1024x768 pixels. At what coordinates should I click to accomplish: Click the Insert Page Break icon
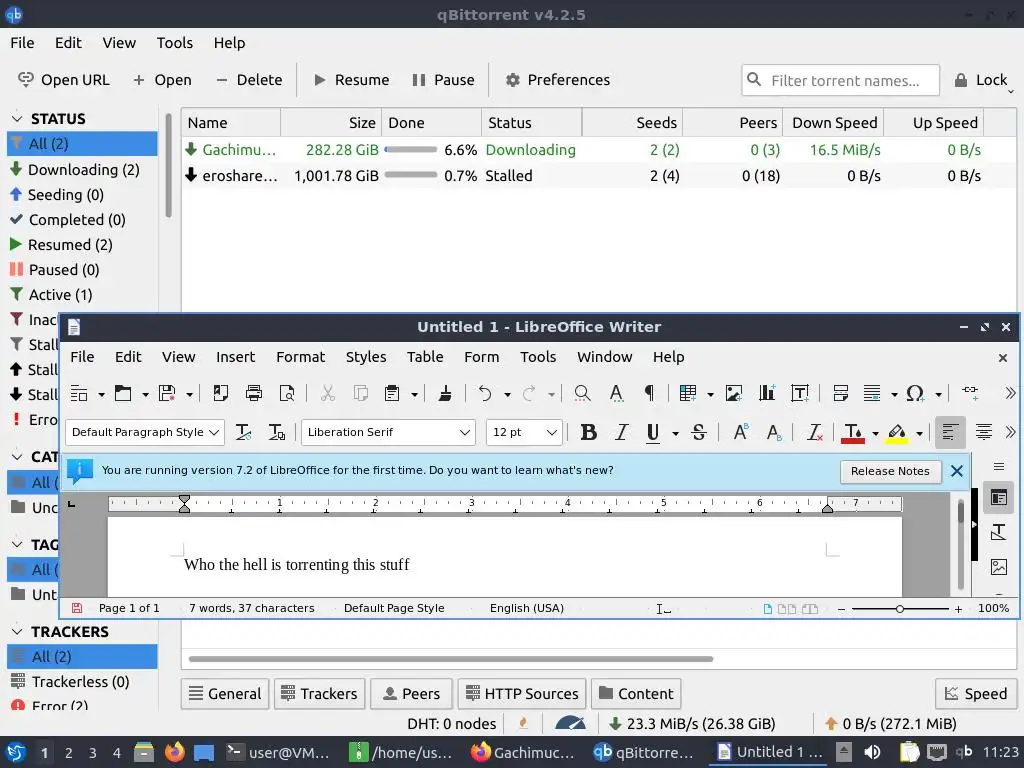(840, 393)
